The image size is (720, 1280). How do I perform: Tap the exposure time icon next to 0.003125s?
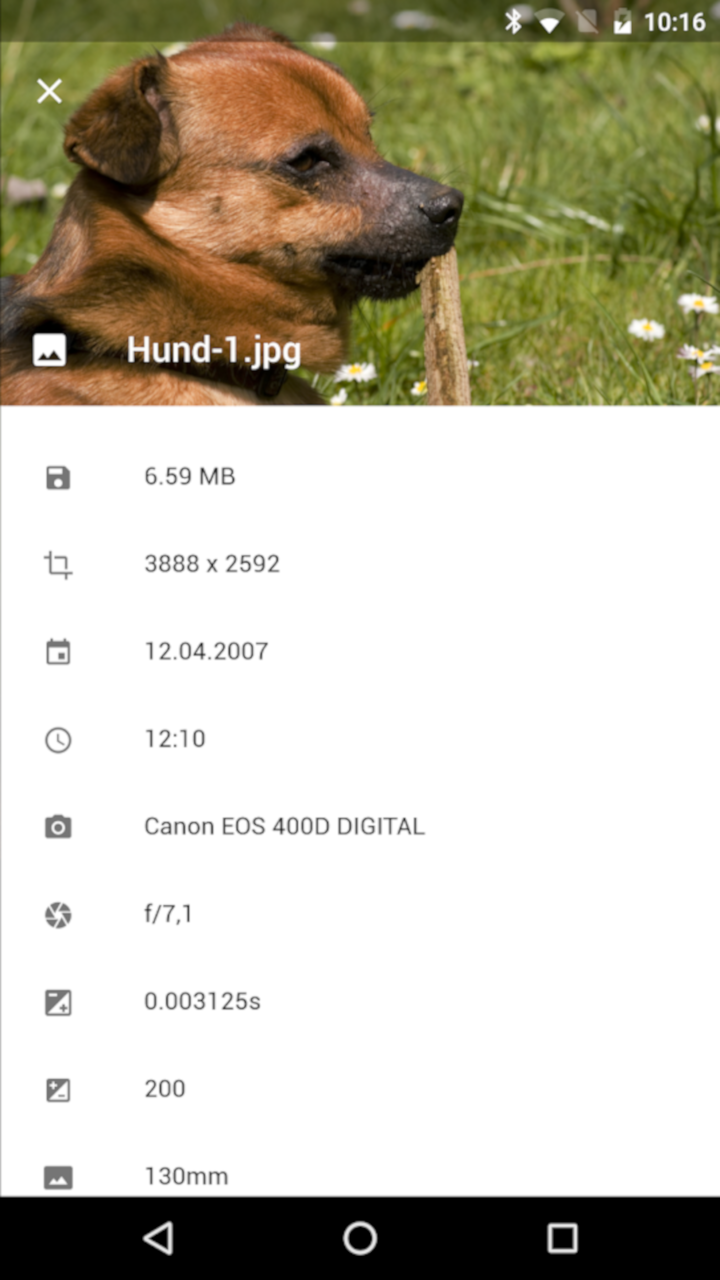tap(58, 1002)
